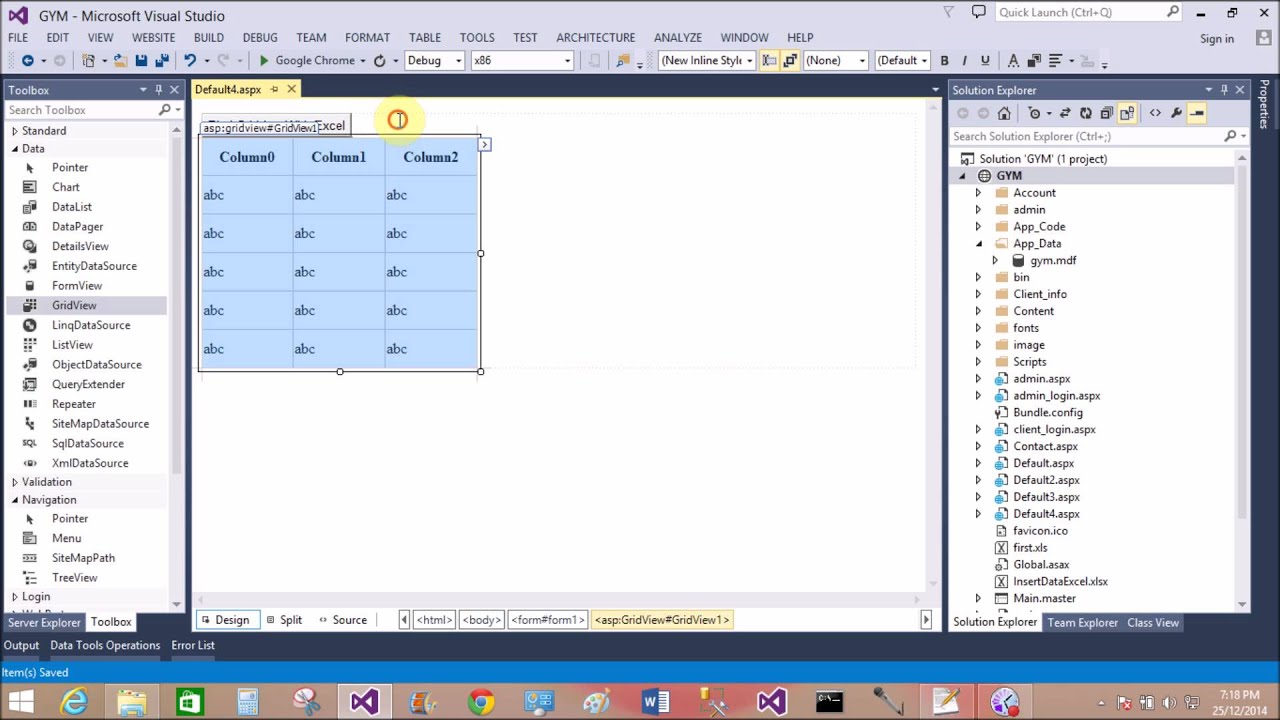Click the Open File toolbar icon
This screenshot has height=720, width=1280.
pyautogui.click(x=119, y=61)
